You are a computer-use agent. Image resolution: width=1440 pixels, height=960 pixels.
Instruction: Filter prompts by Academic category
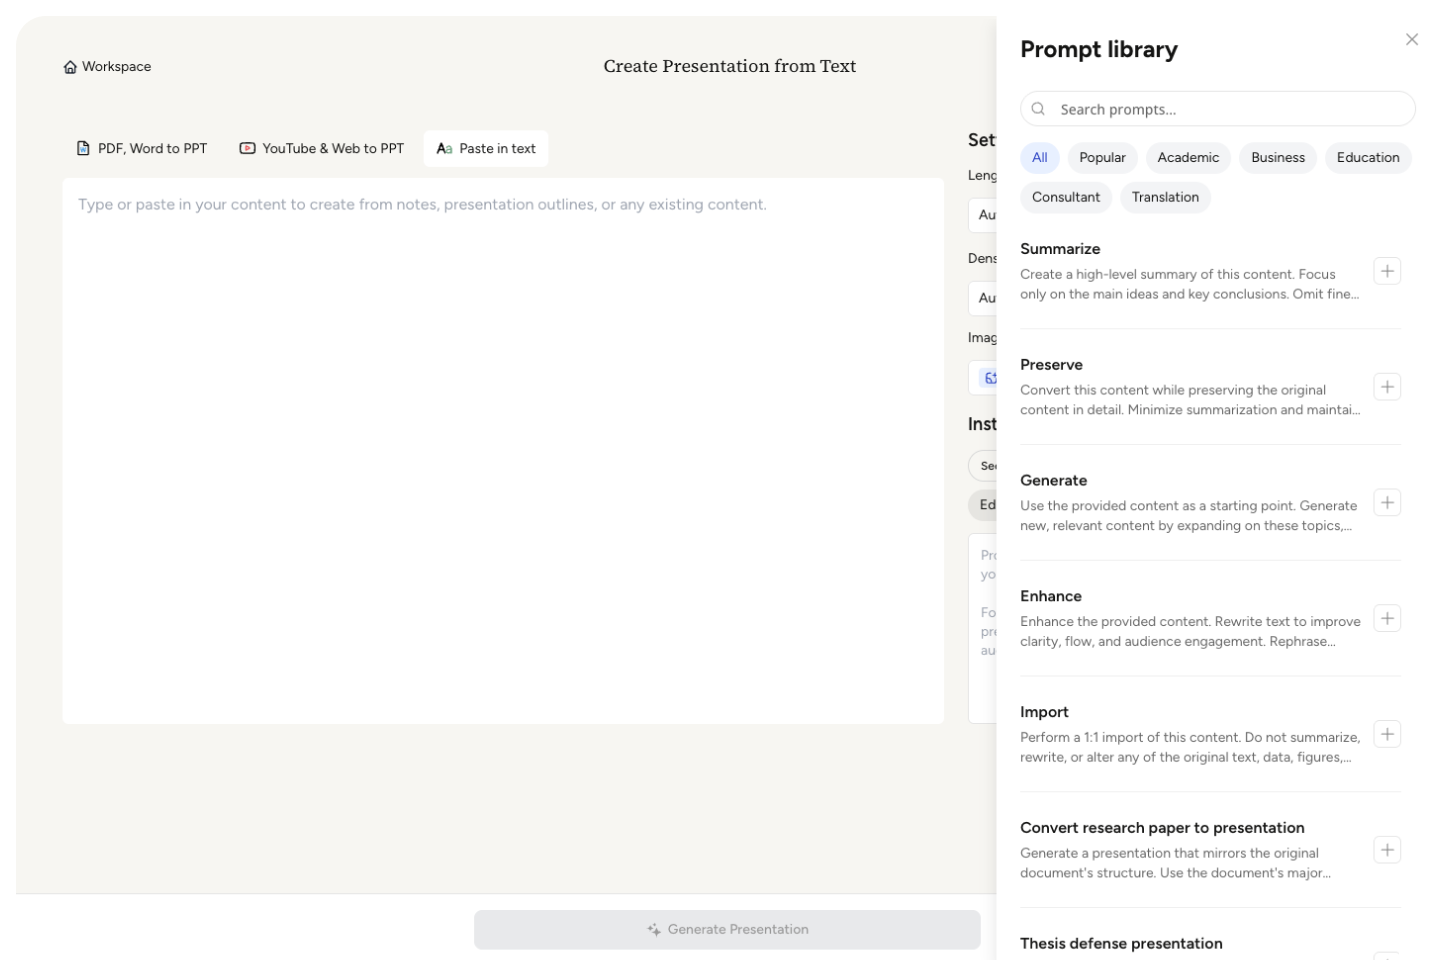[x=1188, y=158]
